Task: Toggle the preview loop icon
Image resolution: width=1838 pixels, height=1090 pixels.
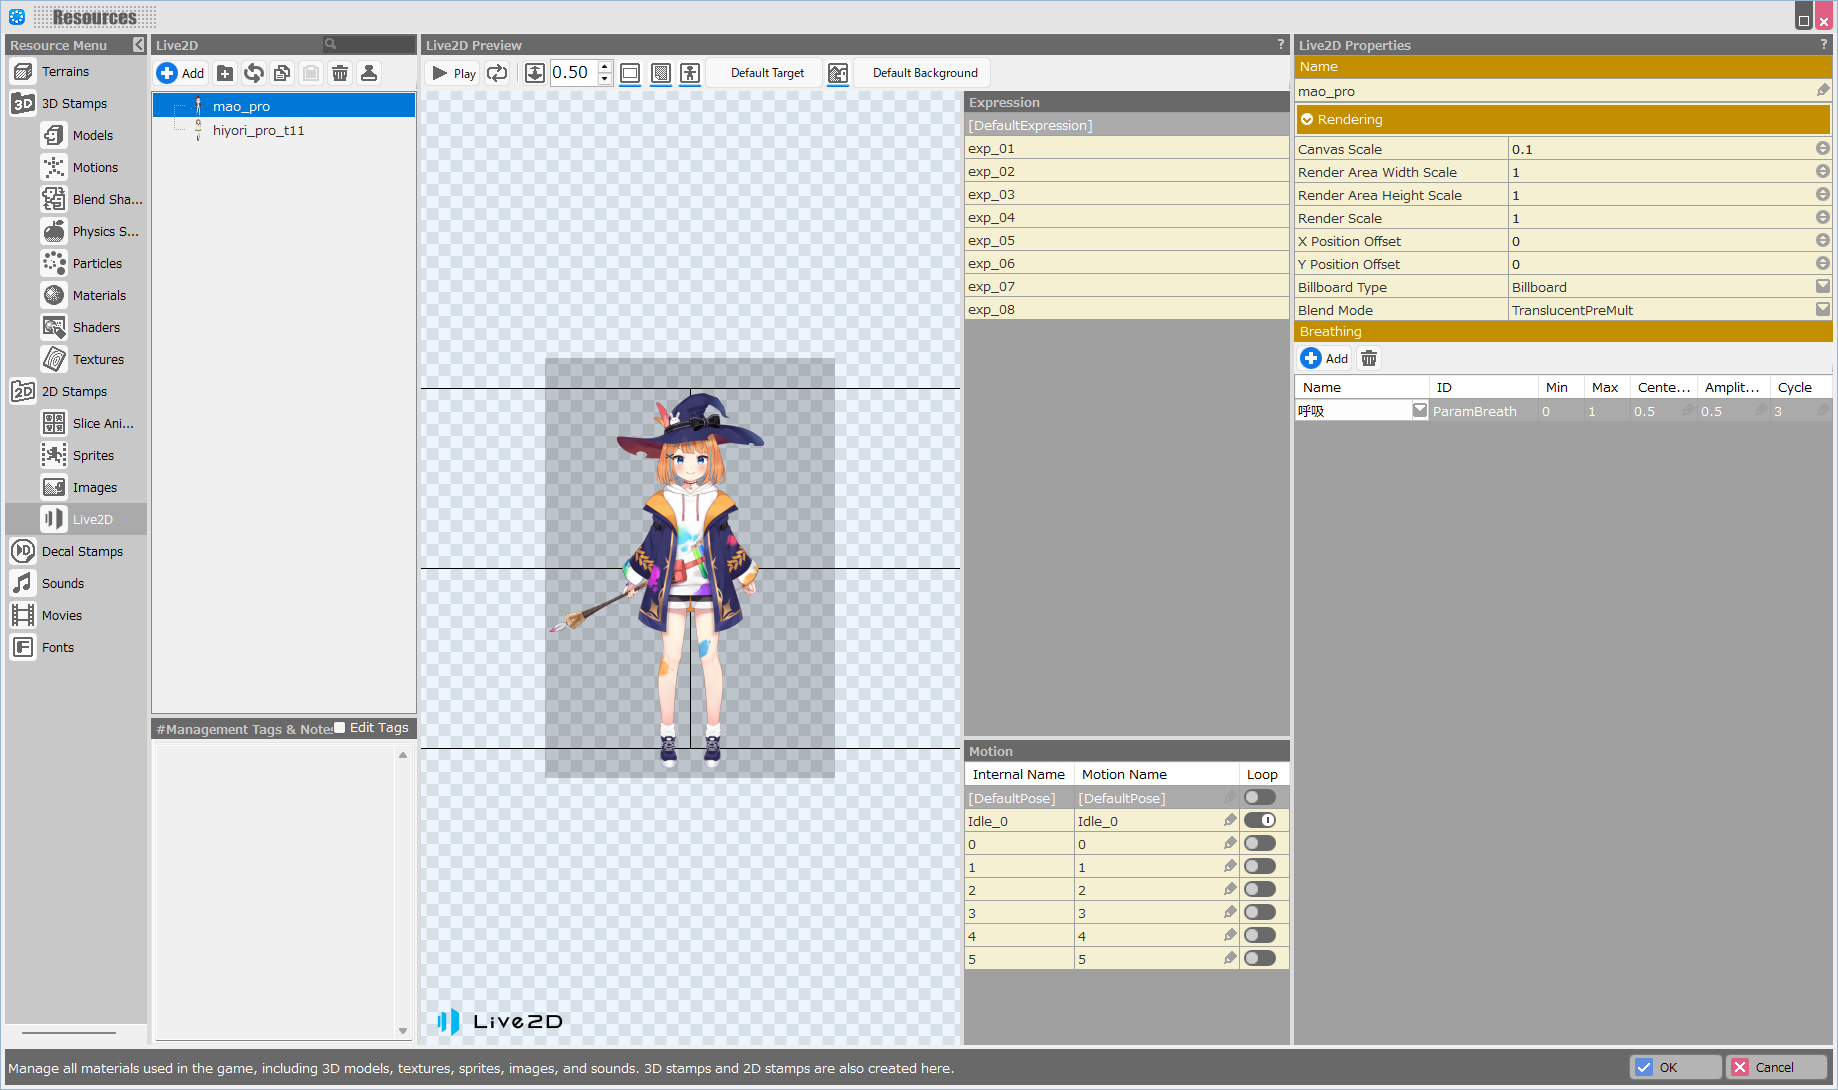Action: pyautogui.click(x=497, y=73)
